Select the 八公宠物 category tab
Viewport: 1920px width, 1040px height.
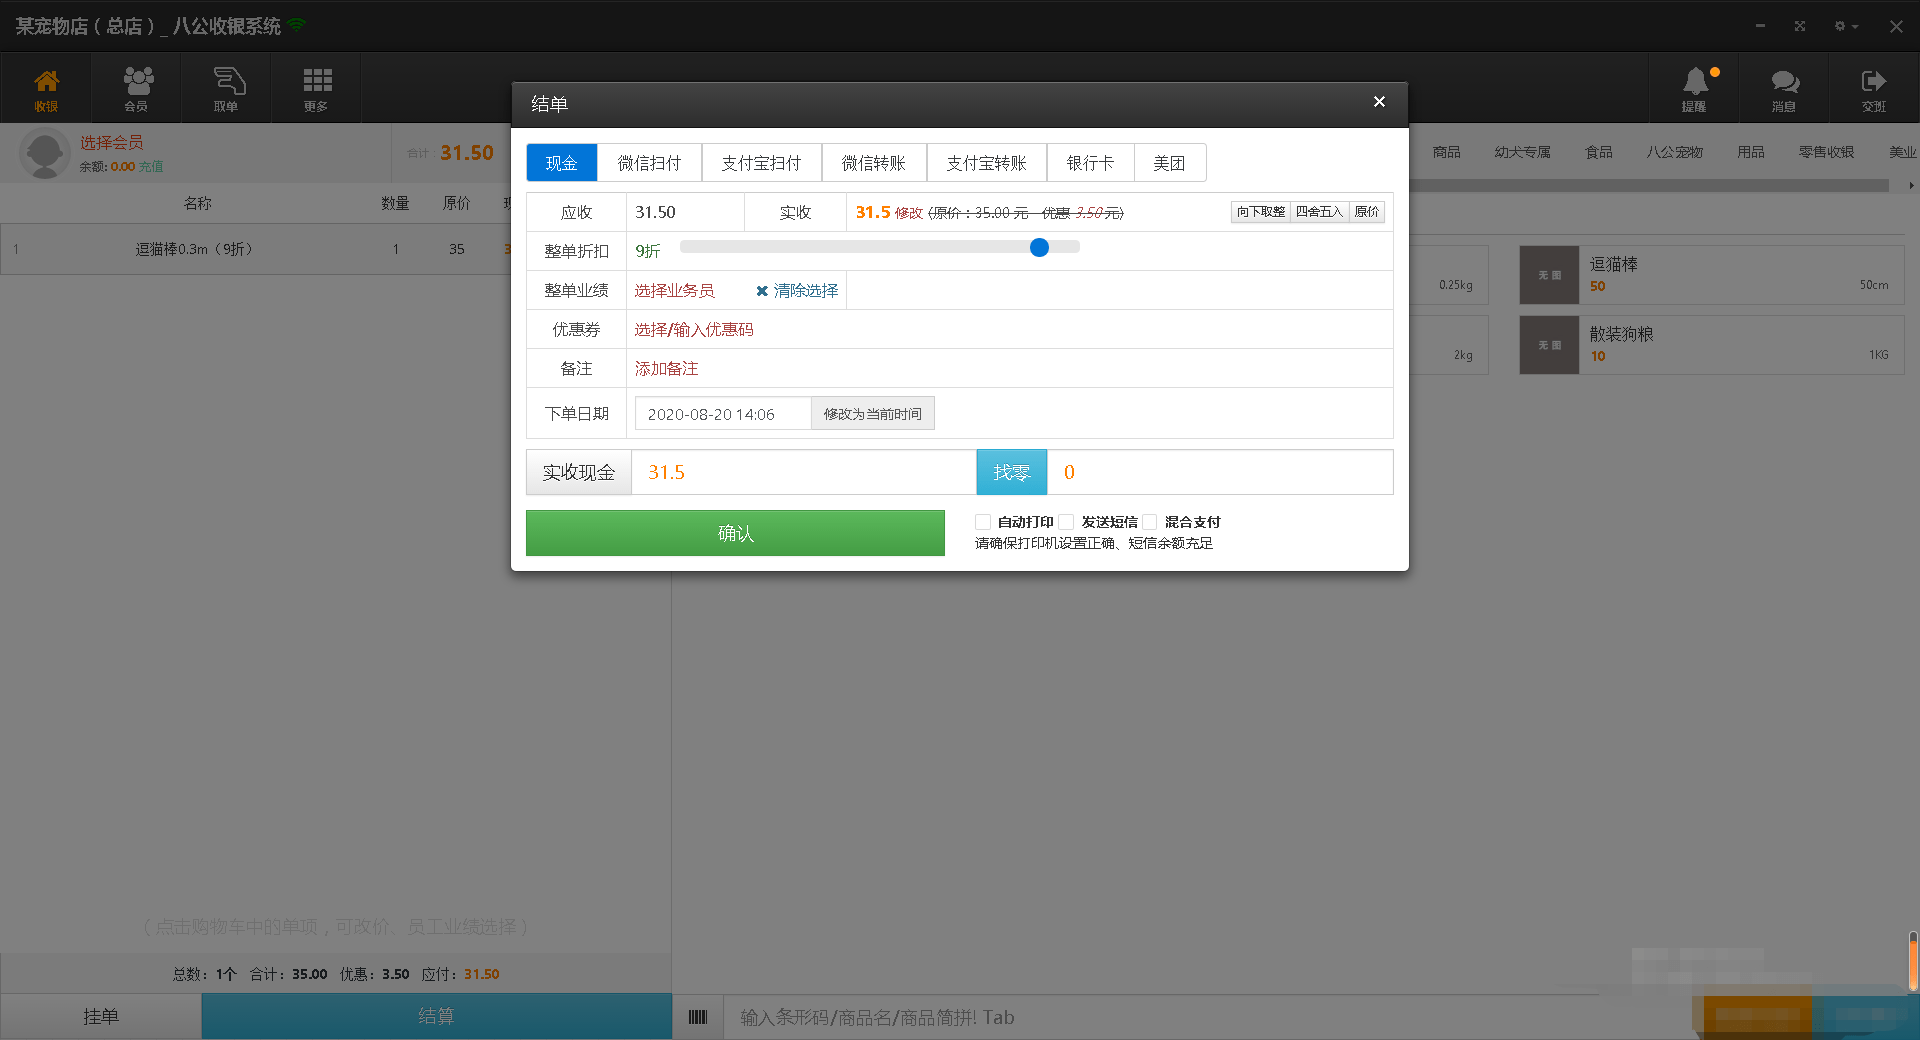point(1674,152)
